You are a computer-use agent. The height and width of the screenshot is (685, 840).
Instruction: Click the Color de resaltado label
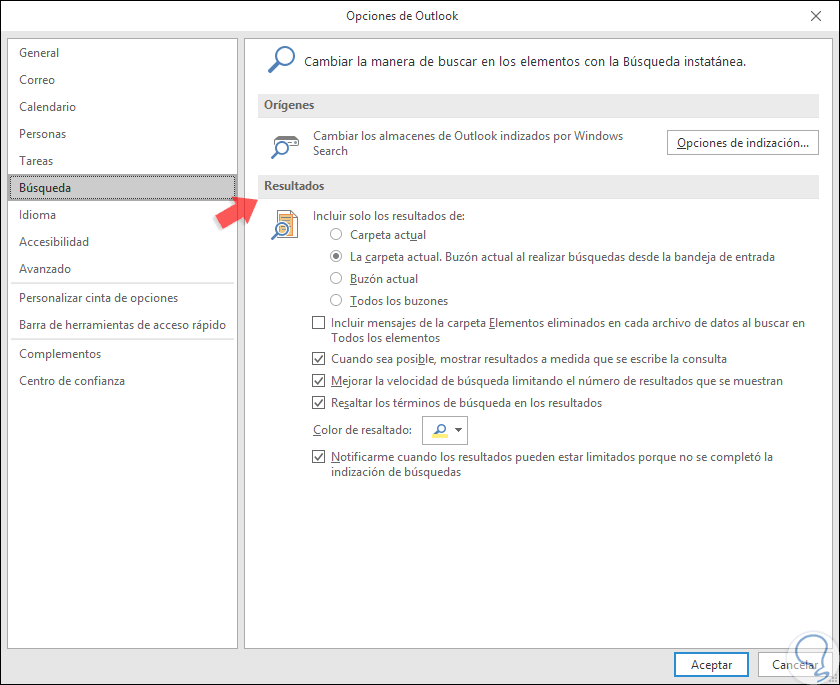point(362,430)
